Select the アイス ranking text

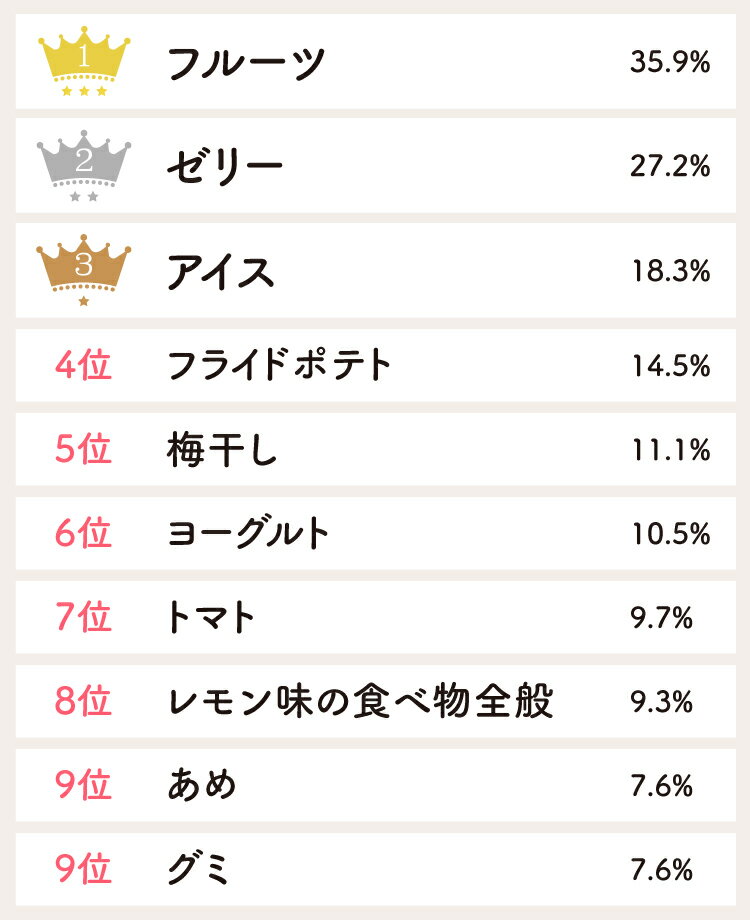pos(220,272)
